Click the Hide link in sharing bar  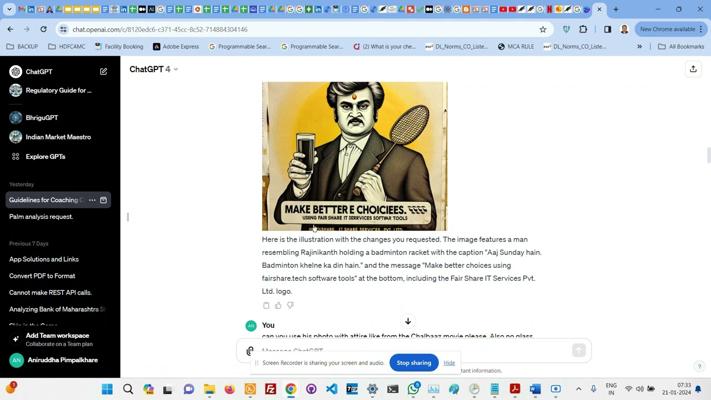pos(449,363)
